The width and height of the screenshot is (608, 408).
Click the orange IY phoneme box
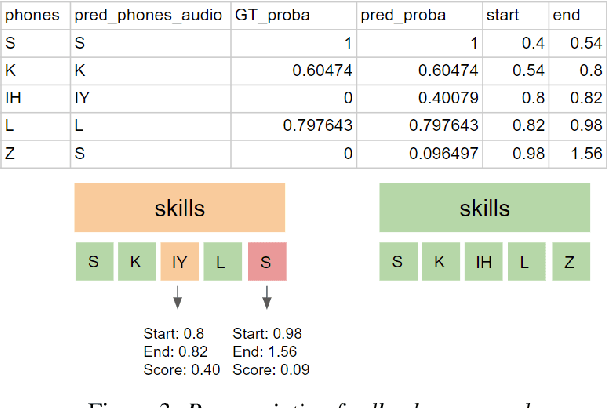(180, 262)
